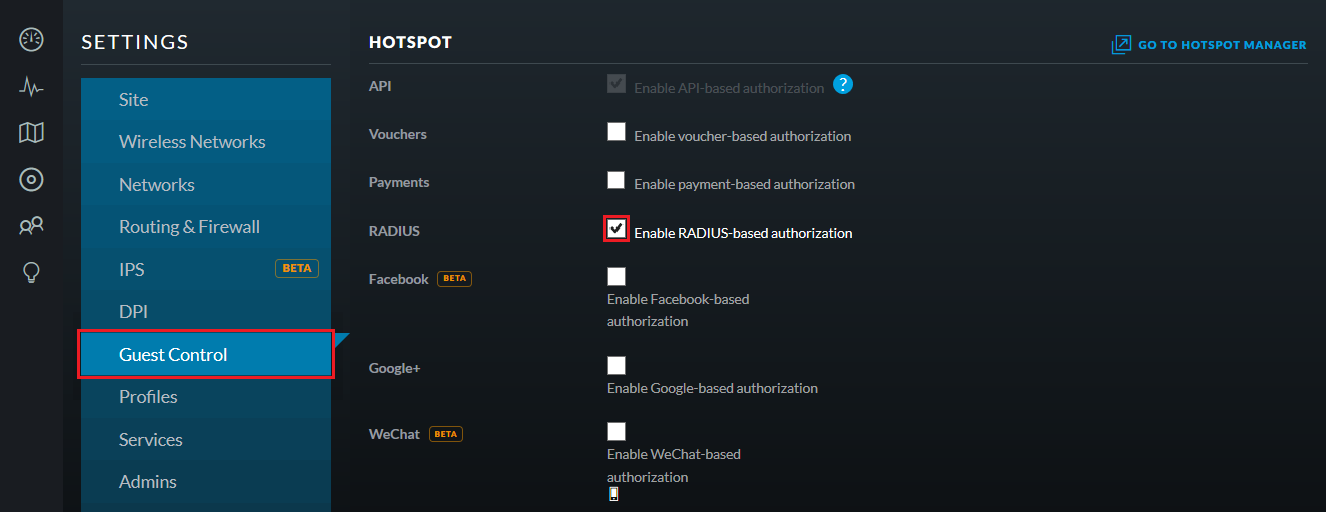
Task: Open the IPS beta settings section
Action: pyautogui.click(x=206, y=269)
